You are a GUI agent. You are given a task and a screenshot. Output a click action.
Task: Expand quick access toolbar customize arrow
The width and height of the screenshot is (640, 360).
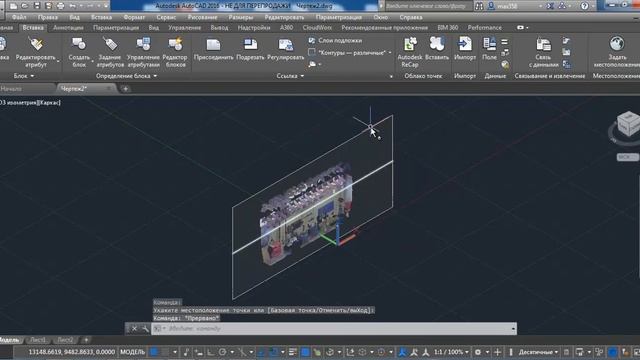point(106,6)
